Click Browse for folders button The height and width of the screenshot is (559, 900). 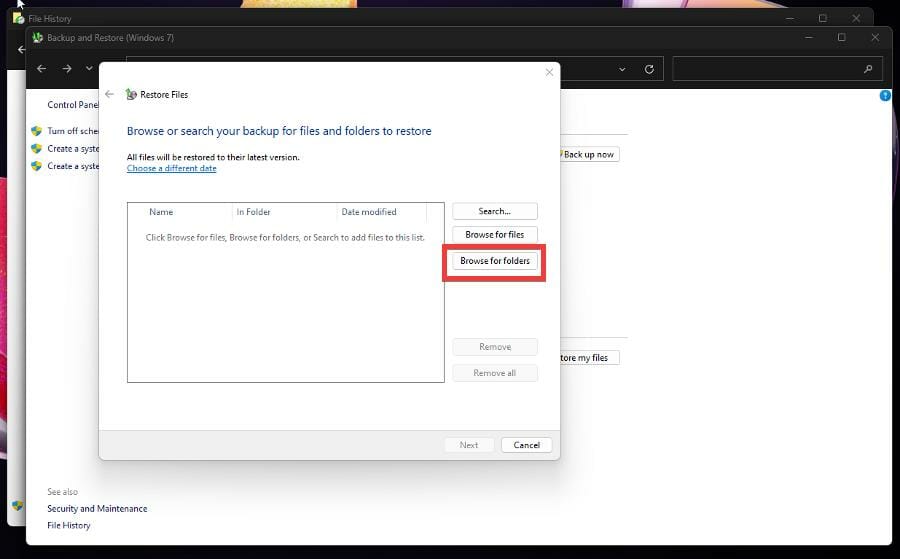495,261
